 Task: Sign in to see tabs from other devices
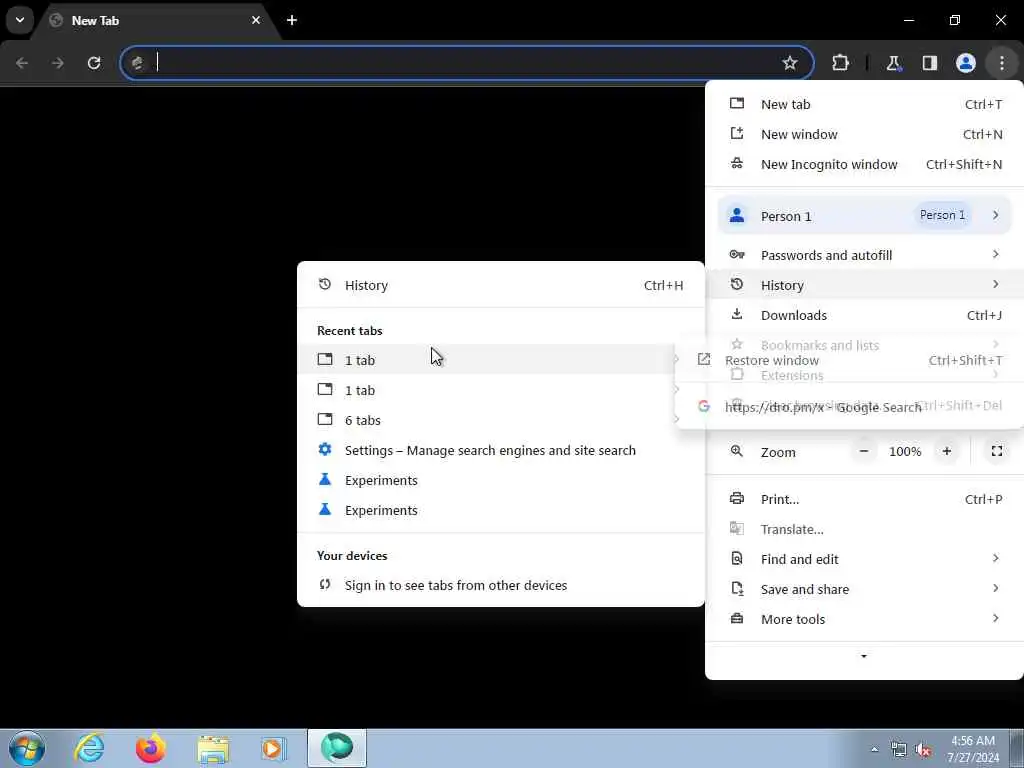point(501,585)
